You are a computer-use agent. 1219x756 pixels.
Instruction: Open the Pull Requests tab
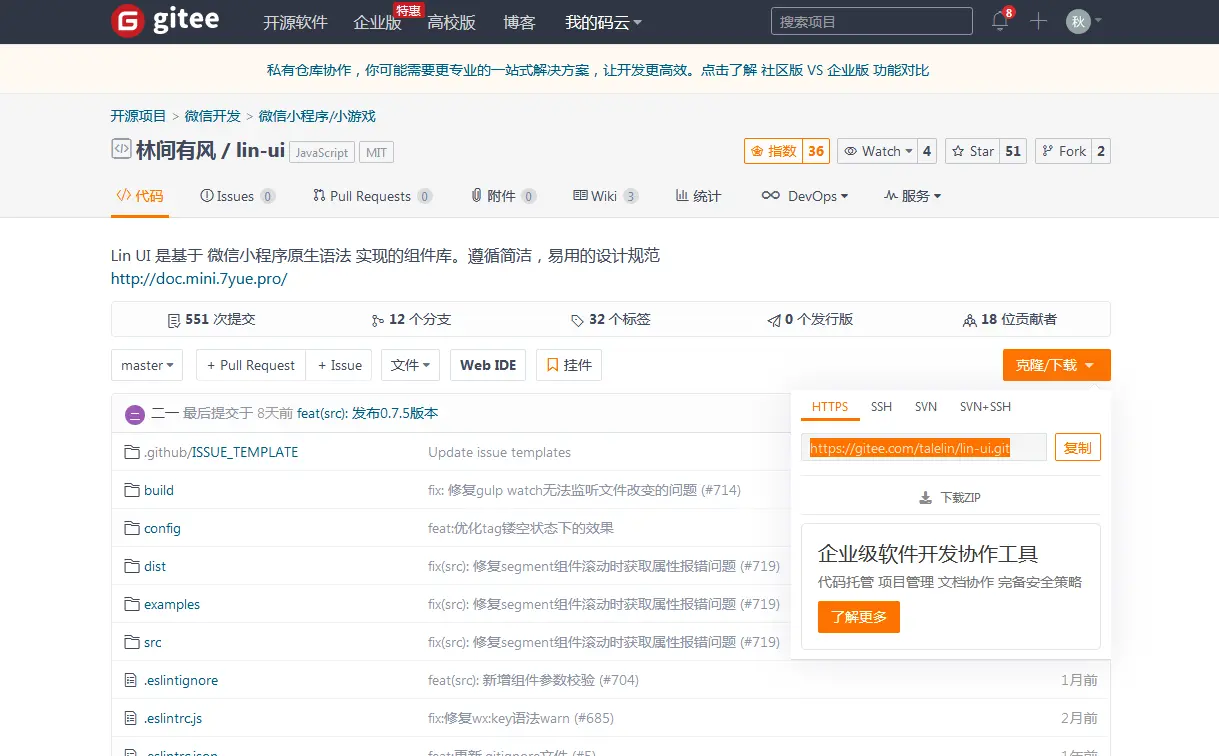coord(372,196)
